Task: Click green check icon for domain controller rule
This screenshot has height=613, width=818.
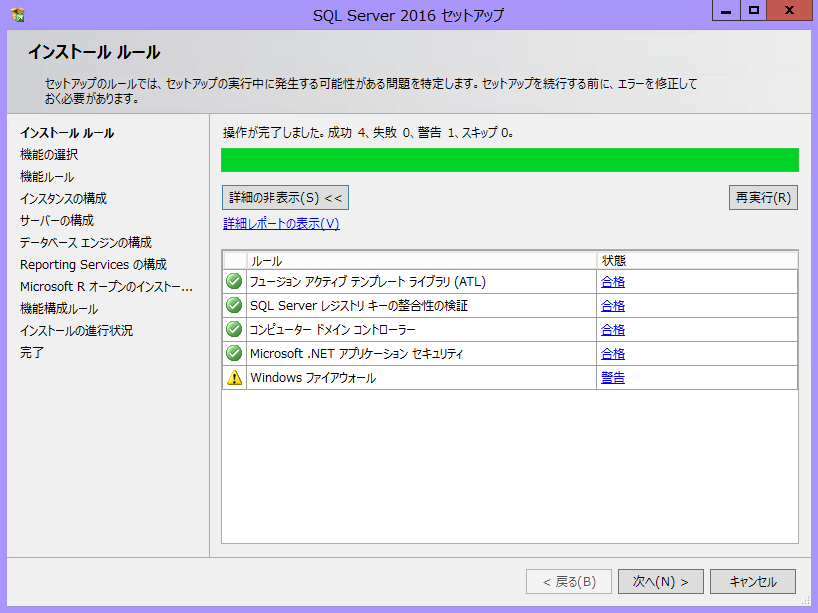Action: [x=234, y=330]
